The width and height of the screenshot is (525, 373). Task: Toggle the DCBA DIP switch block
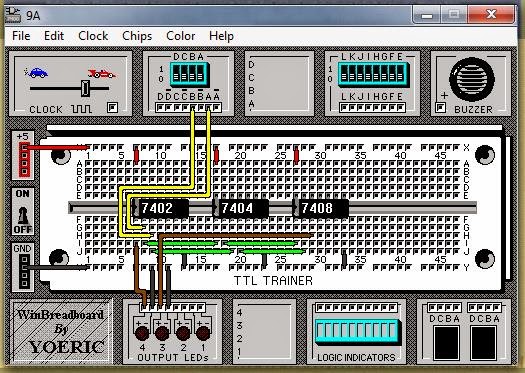click(x=190, y=75)
